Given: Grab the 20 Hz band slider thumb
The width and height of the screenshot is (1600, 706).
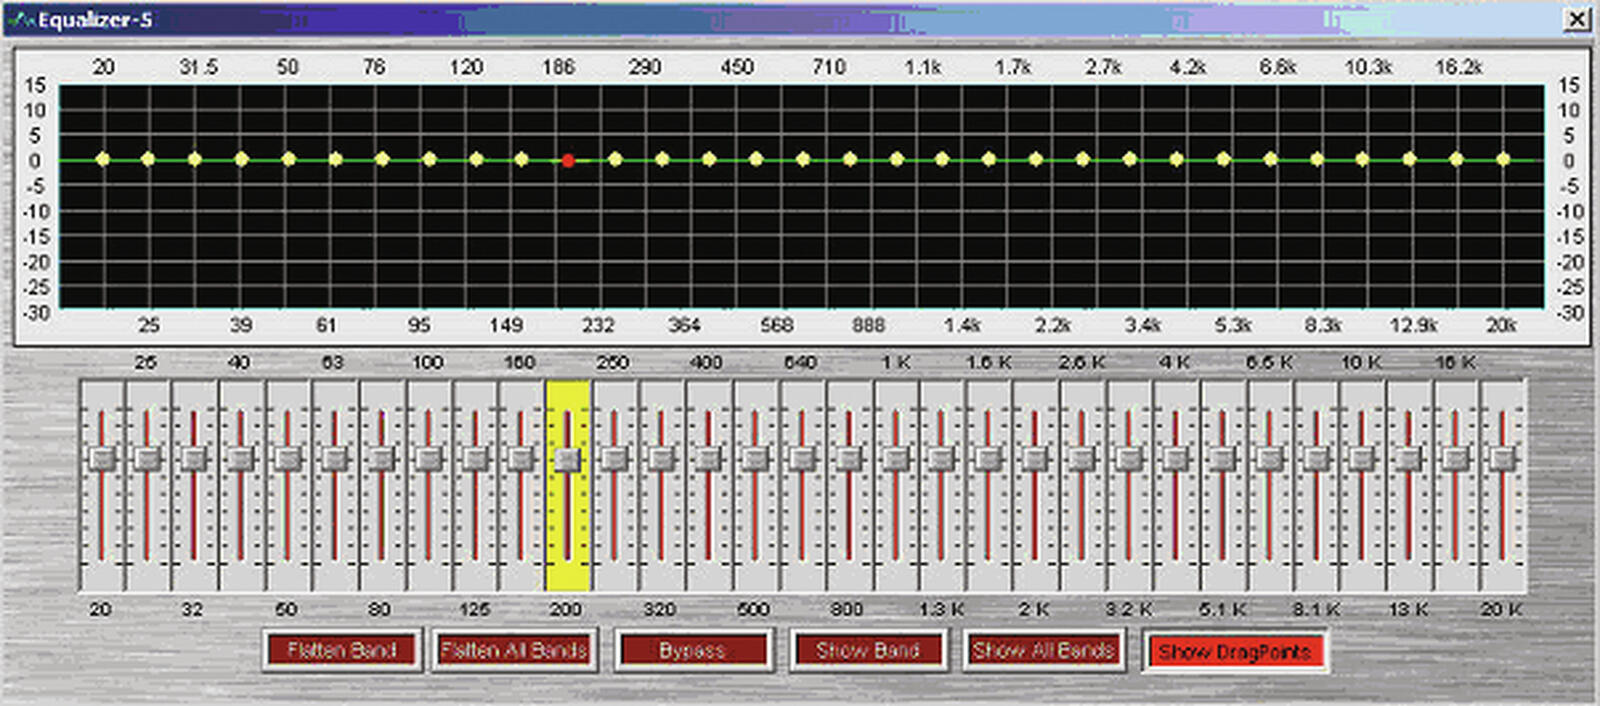Looking at the screenshot, I should pyautogui.click(x=101, y=459).
